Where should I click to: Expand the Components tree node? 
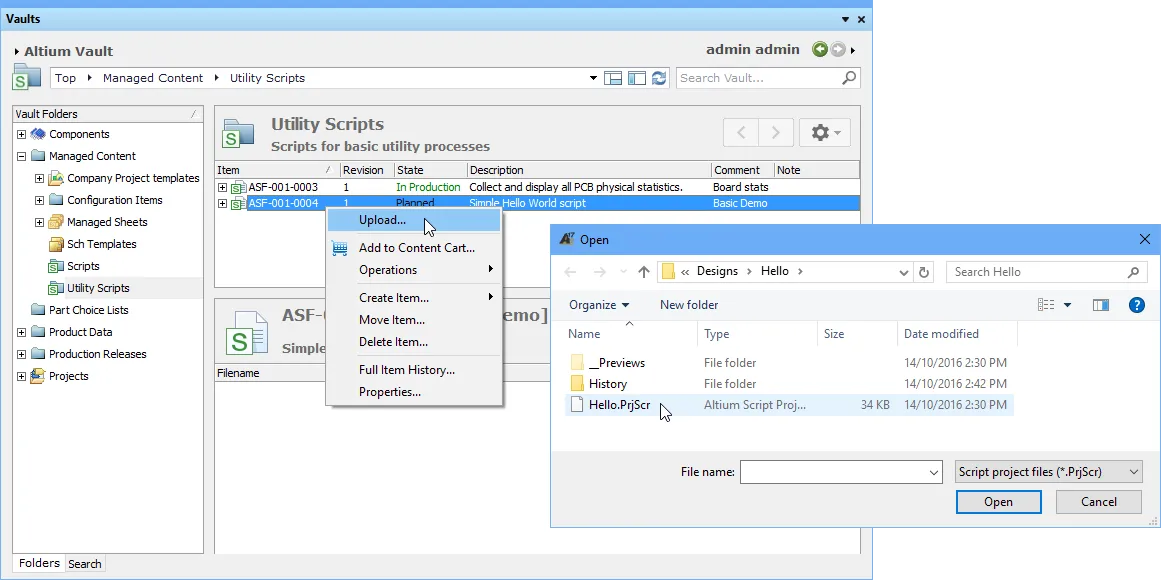click(21, 135)
